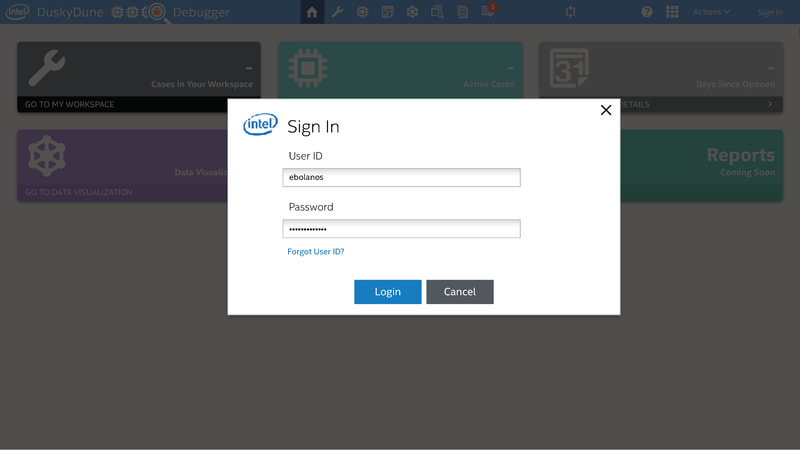This screenshot has height=450, width=800.
Task: Click Active Cases label
Action: tap(488, 84)
